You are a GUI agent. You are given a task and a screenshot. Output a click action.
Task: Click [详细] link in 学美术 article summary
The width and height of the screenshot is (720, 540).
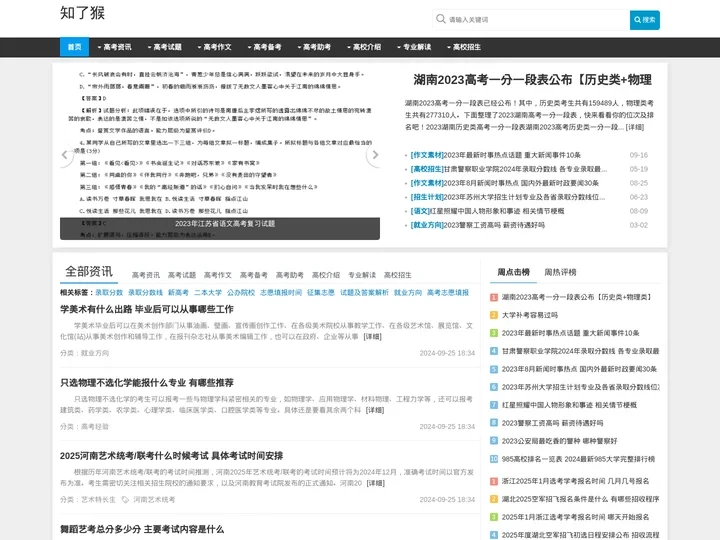372,337
